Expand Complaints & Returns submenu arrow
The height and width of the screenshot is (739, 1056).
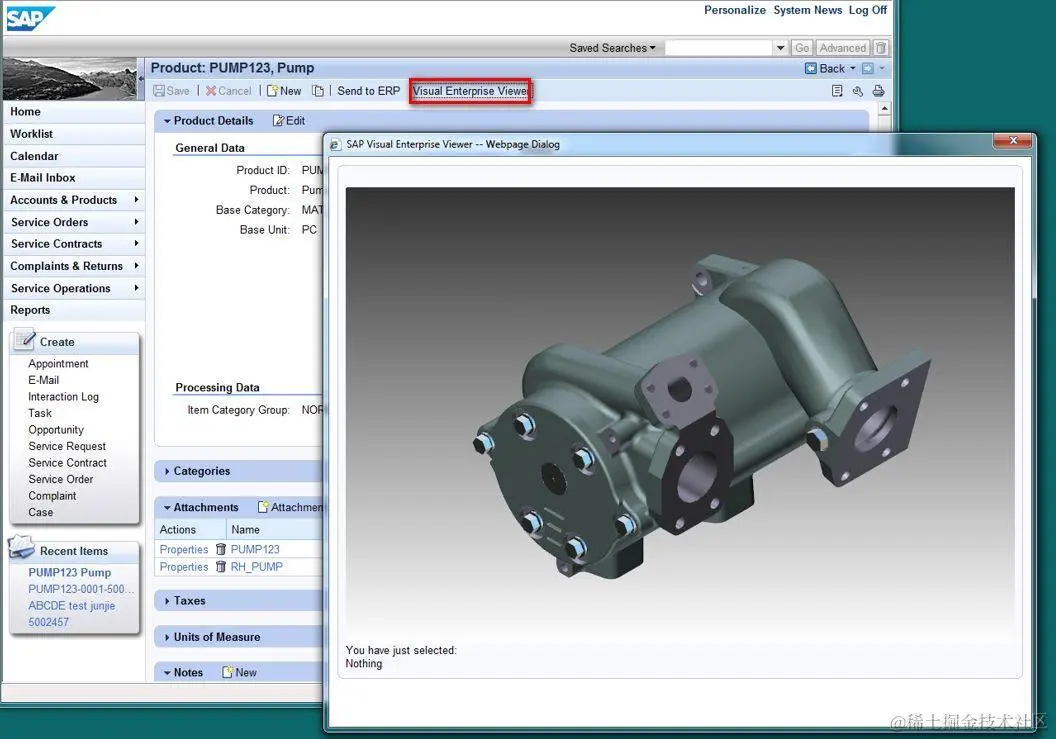pos(136,265)
